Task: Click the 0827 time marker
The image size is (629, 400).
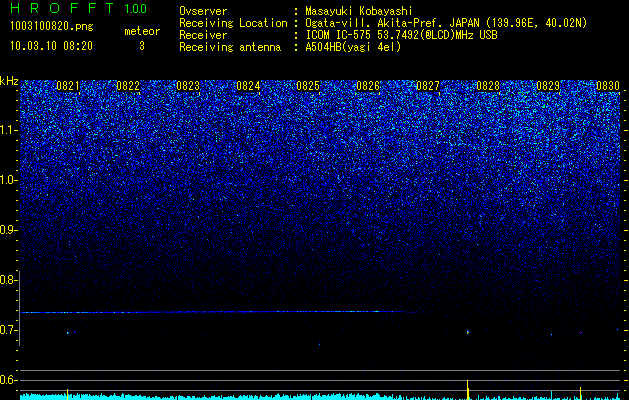Action: [428, 86]
